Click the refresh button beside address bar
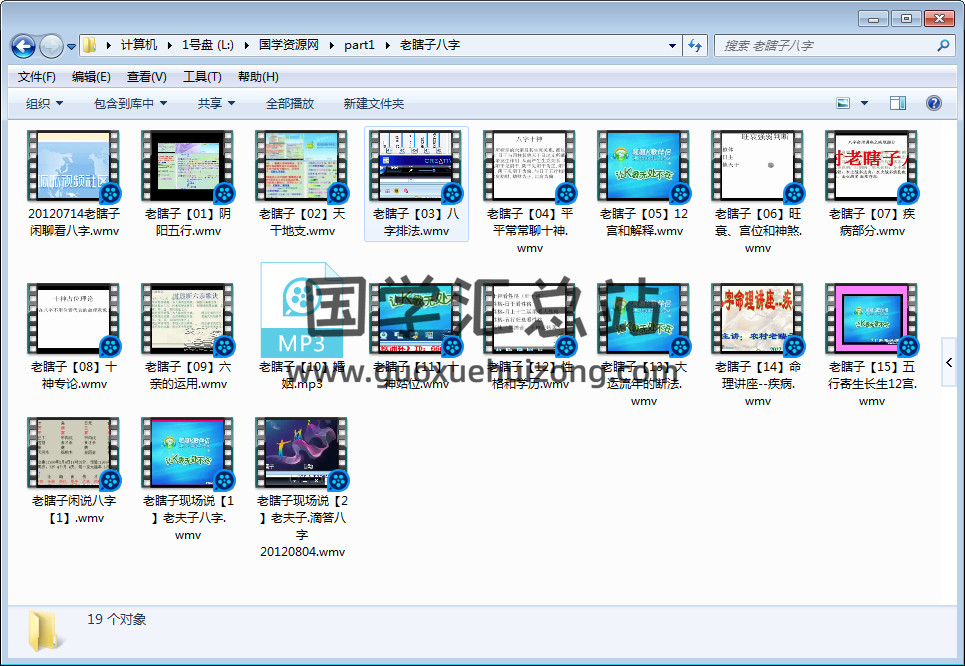Viewport: 965px width, 666px height. coord(696,46)
